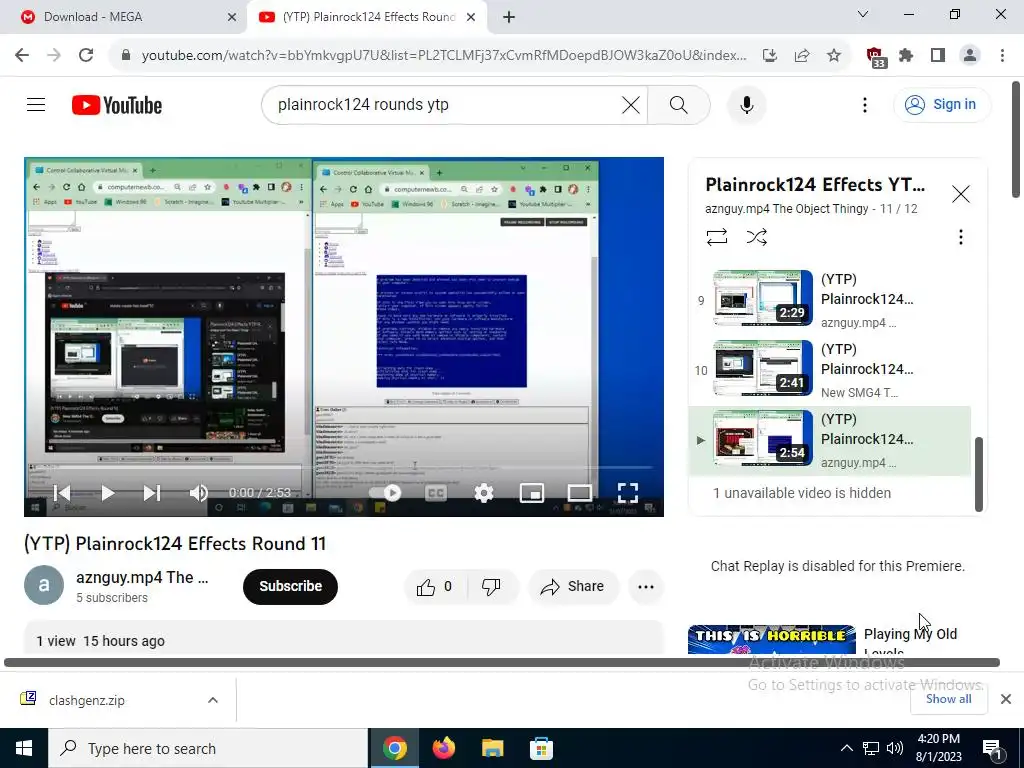Select the (YTP) Plainrock124 Effects Round tab
Viewport: 1024px width, 768px height.
(x=367, y=17)
